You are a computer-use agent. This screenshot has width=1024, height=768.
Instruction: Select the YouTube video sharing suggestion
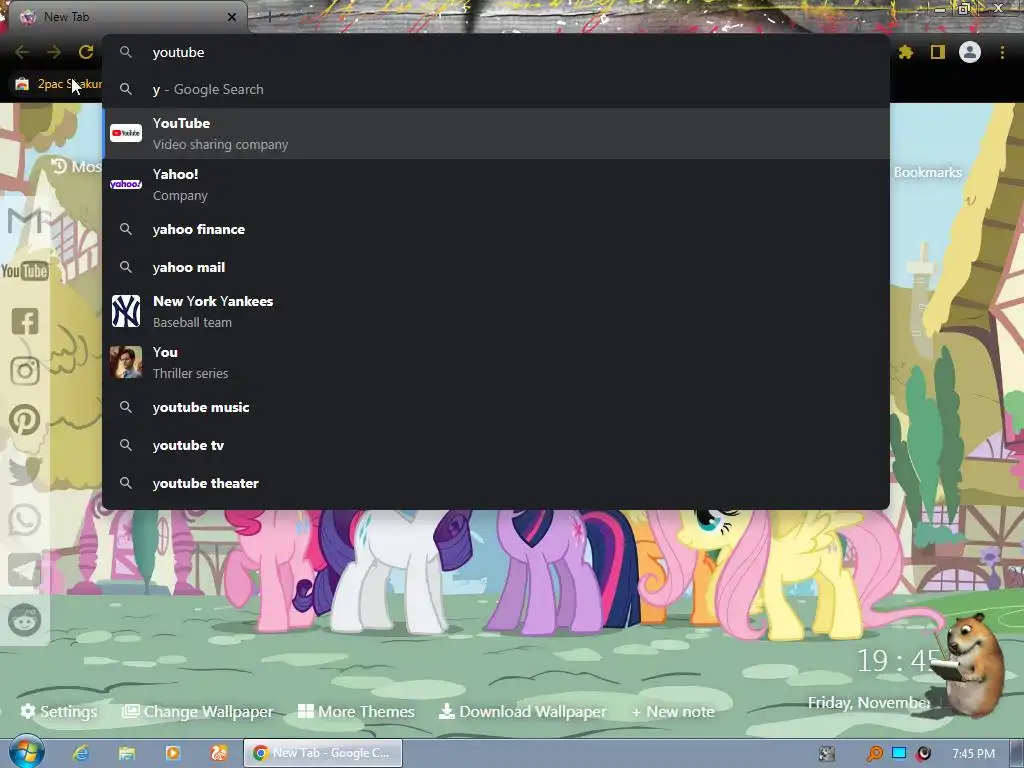coord(496,133)
